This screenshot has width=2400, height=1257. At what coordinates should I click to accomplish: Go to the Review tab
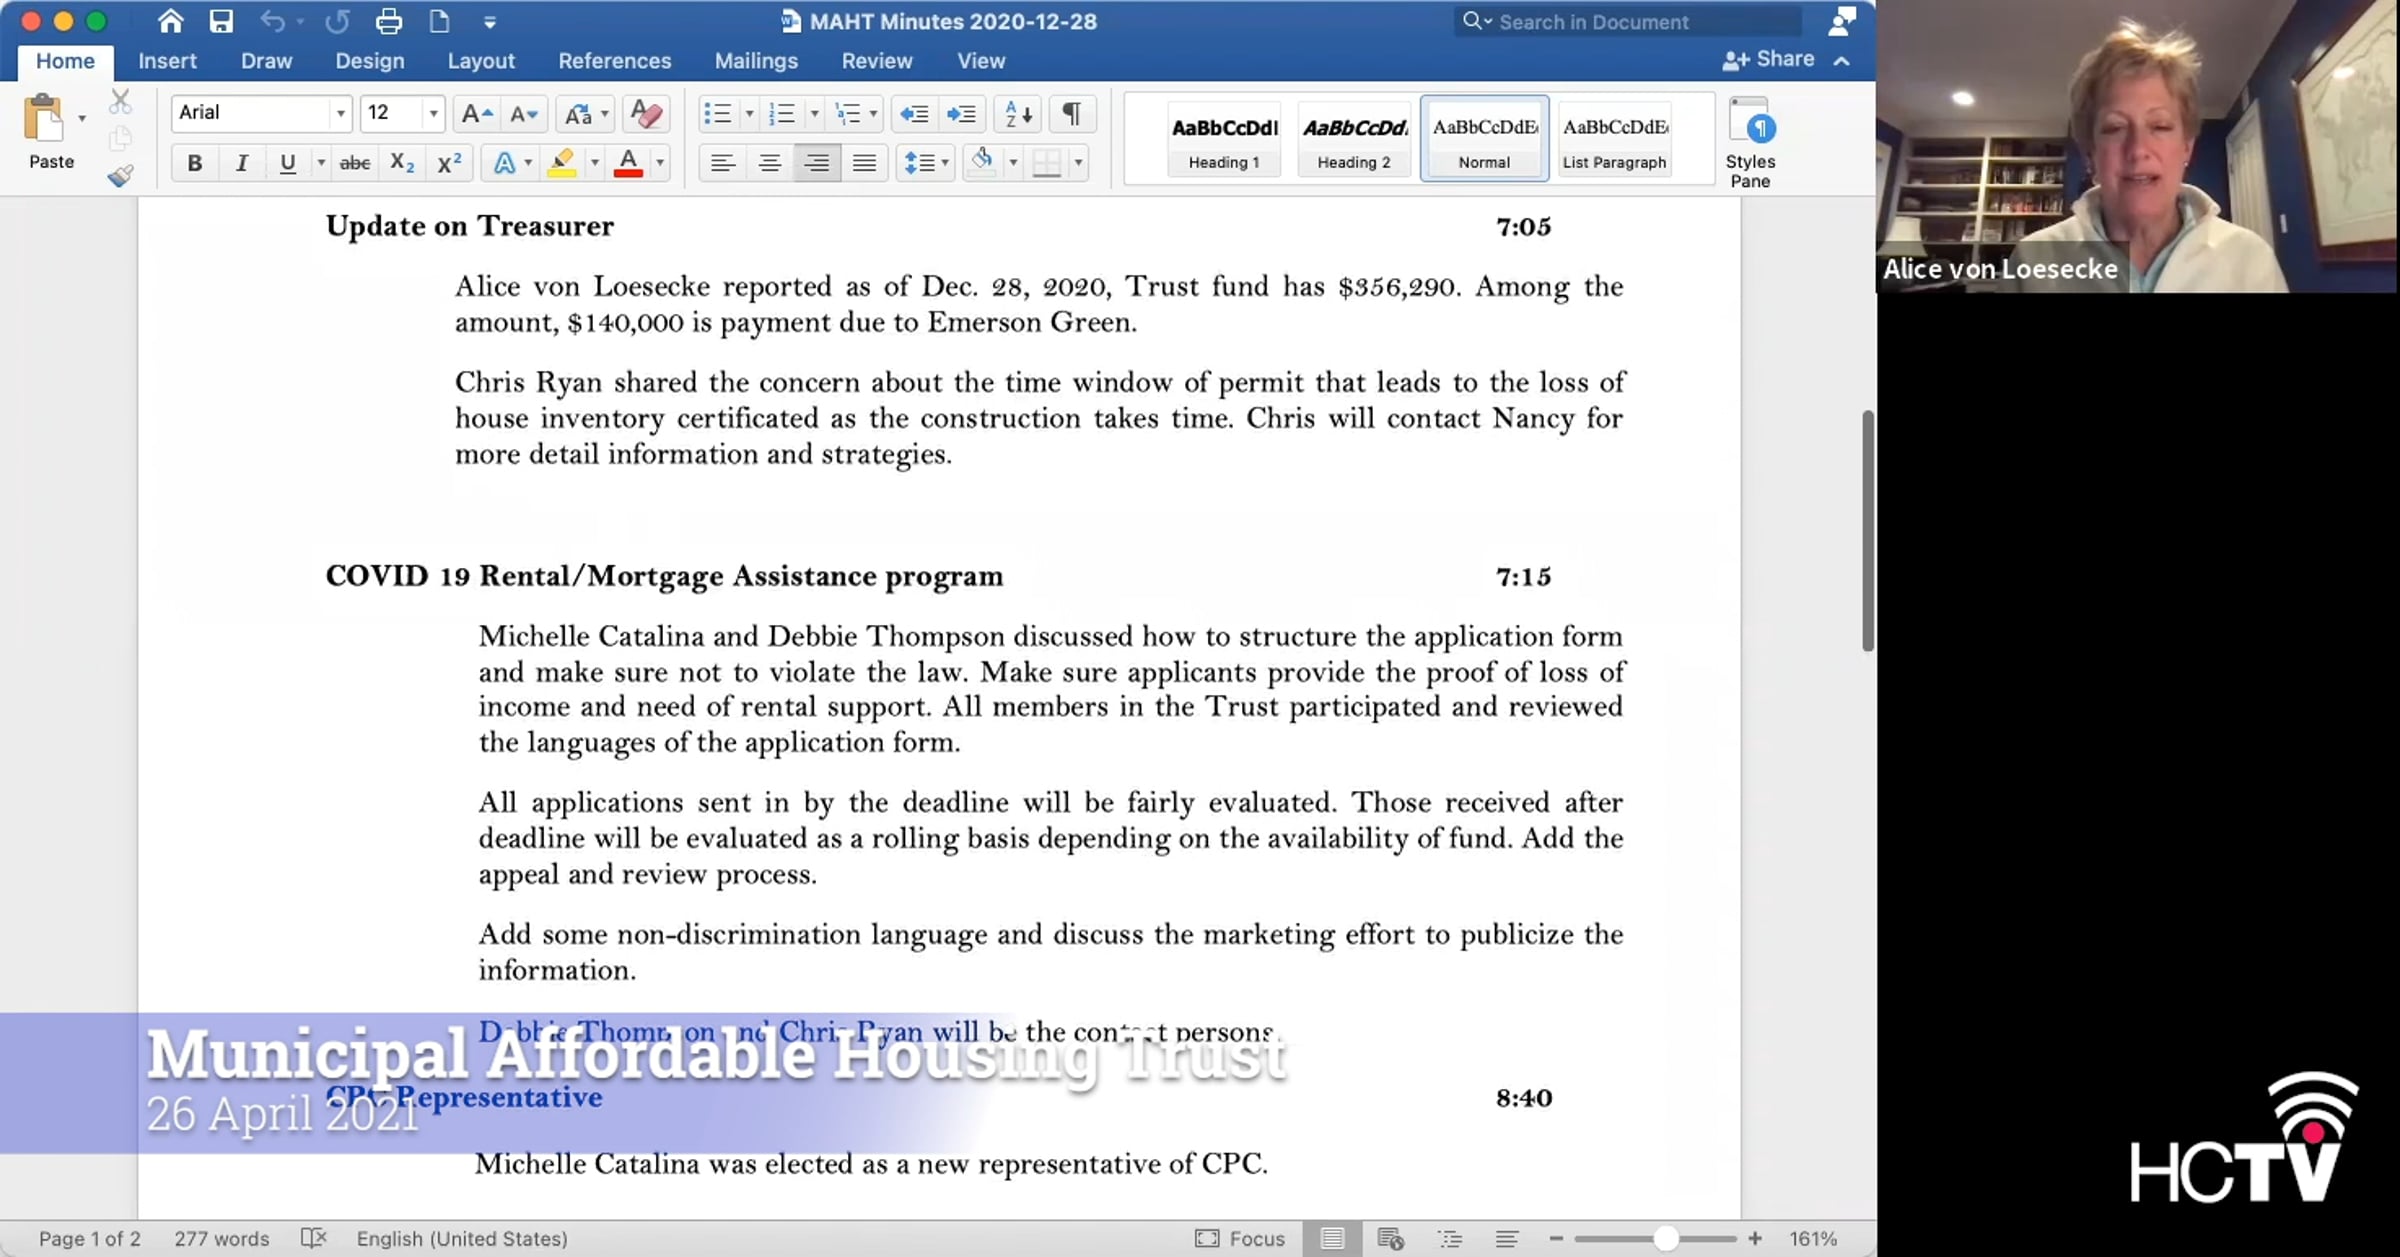pos(877,61)
